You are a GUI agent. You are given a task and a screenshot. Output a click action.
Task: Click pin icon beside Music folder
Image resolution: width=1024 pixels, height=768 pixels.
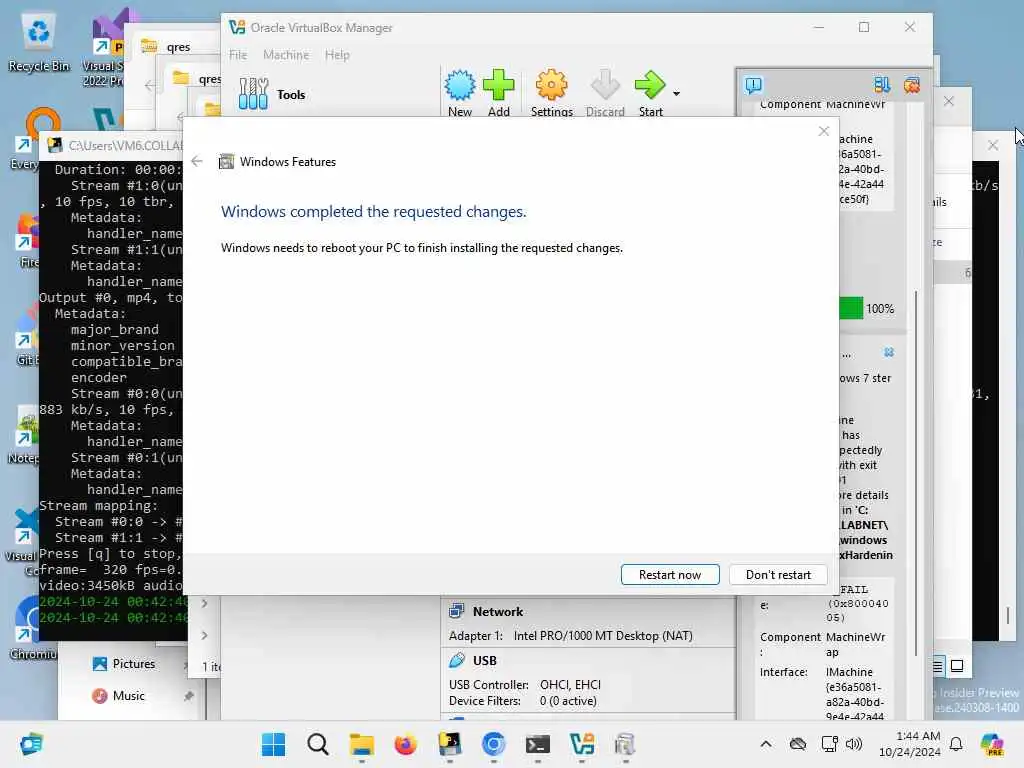[189, 696]
